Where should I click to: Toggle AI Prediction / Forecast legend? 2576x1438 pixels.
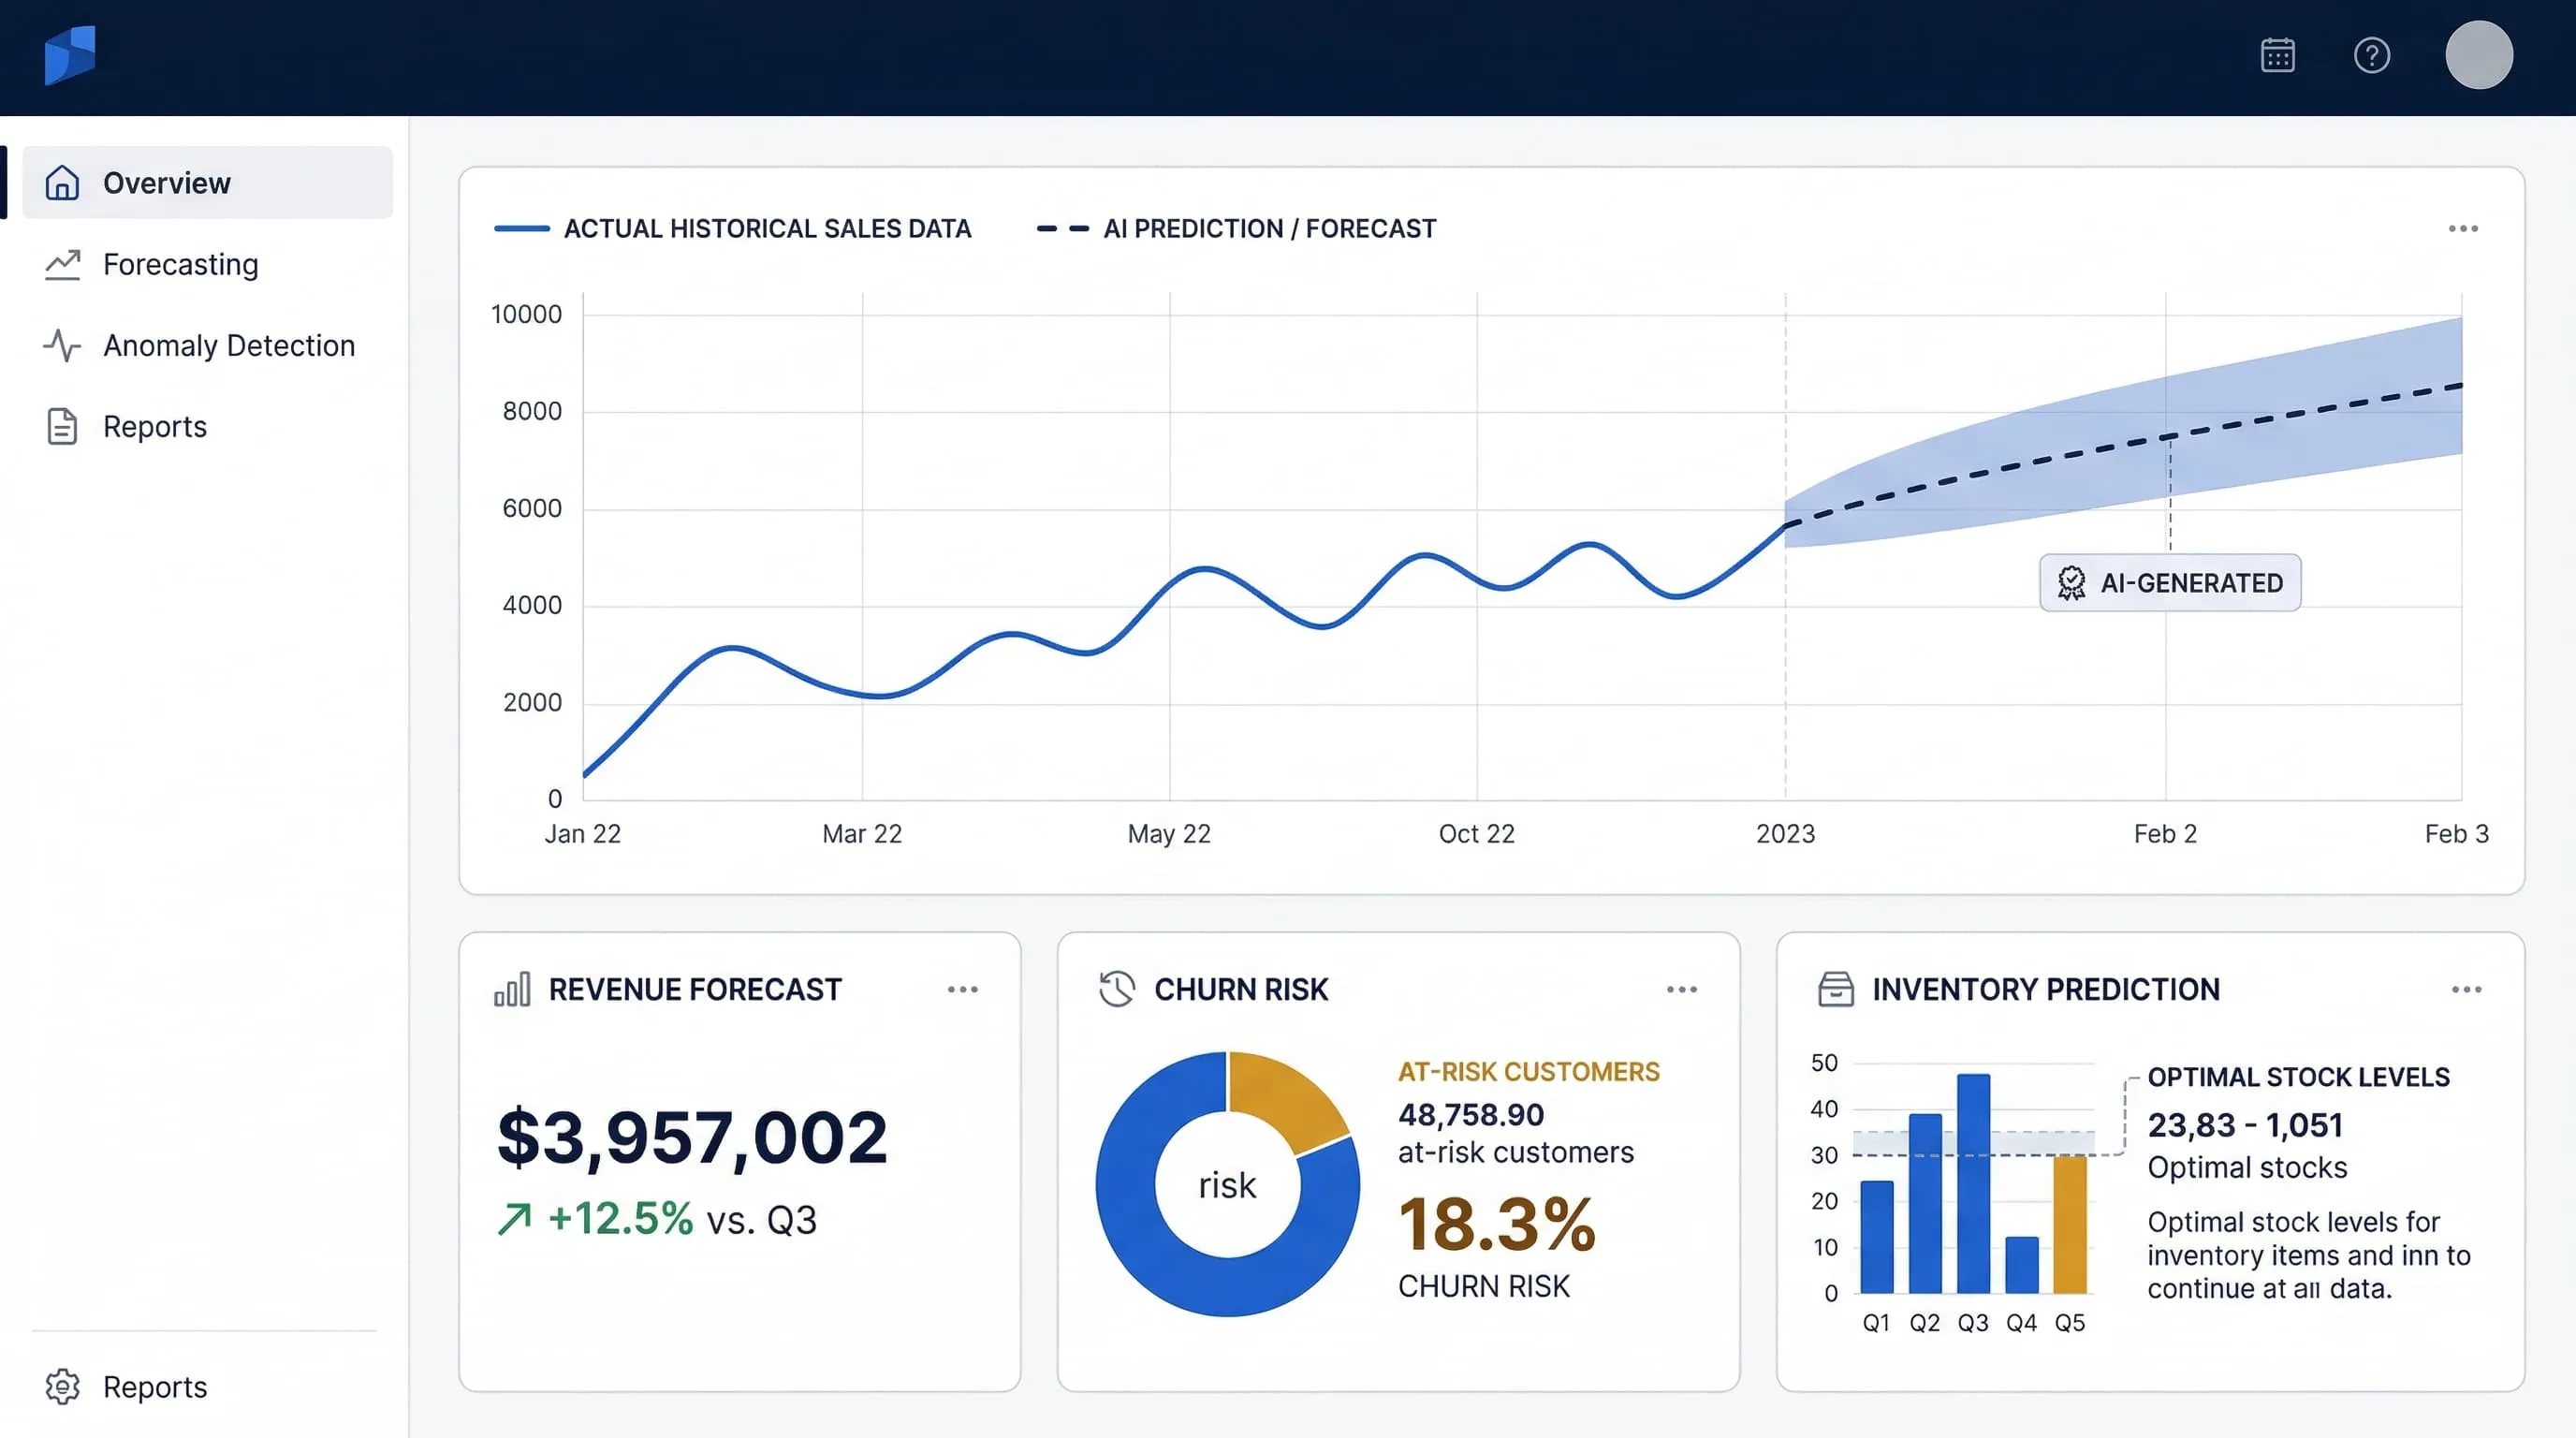(x=1236, y=229)
